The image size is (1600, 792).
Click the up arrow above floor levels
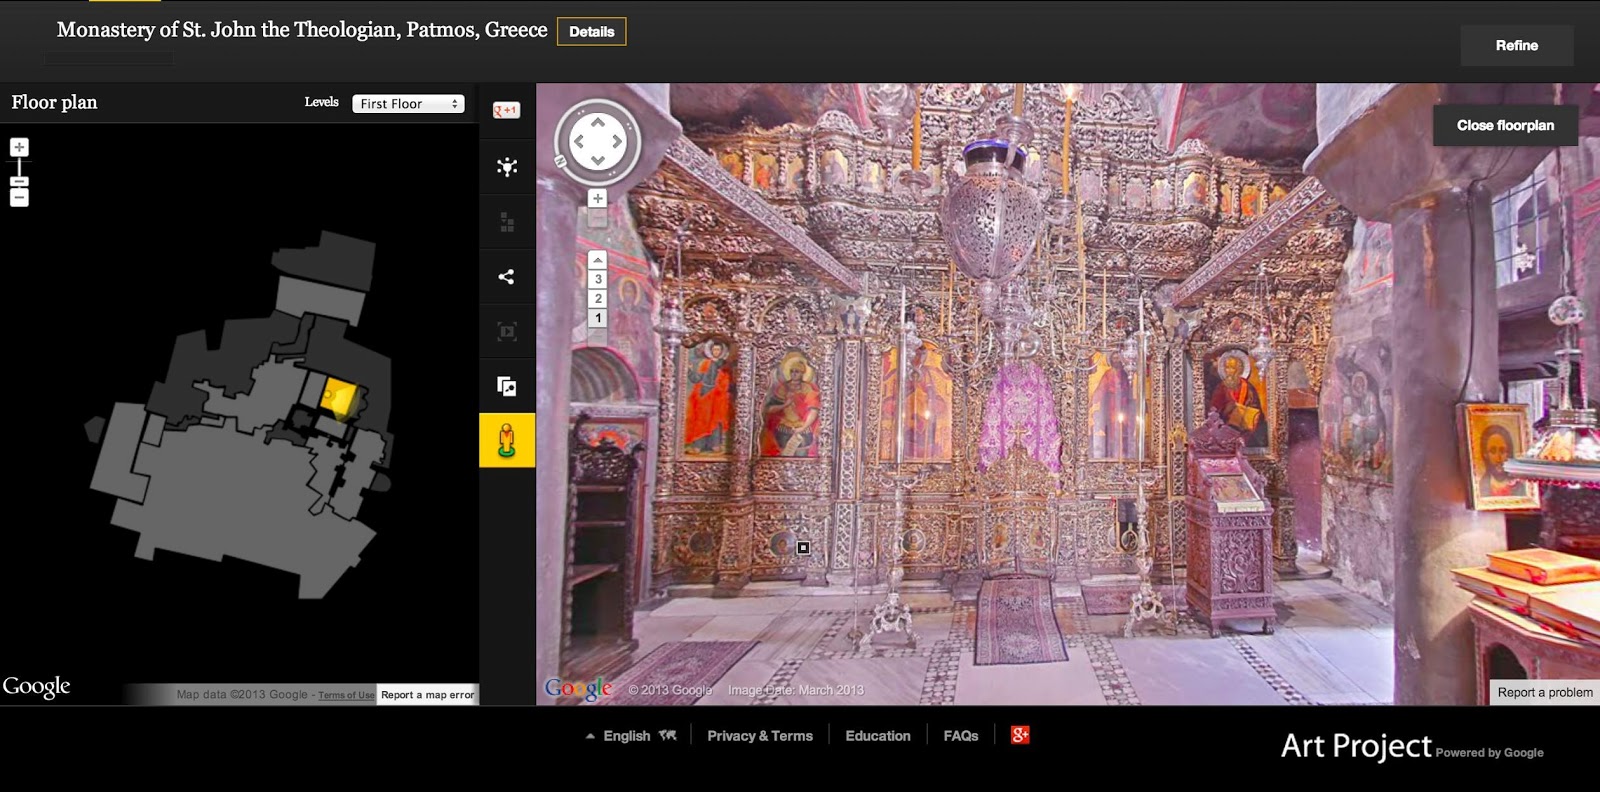(x=598, y=259)
